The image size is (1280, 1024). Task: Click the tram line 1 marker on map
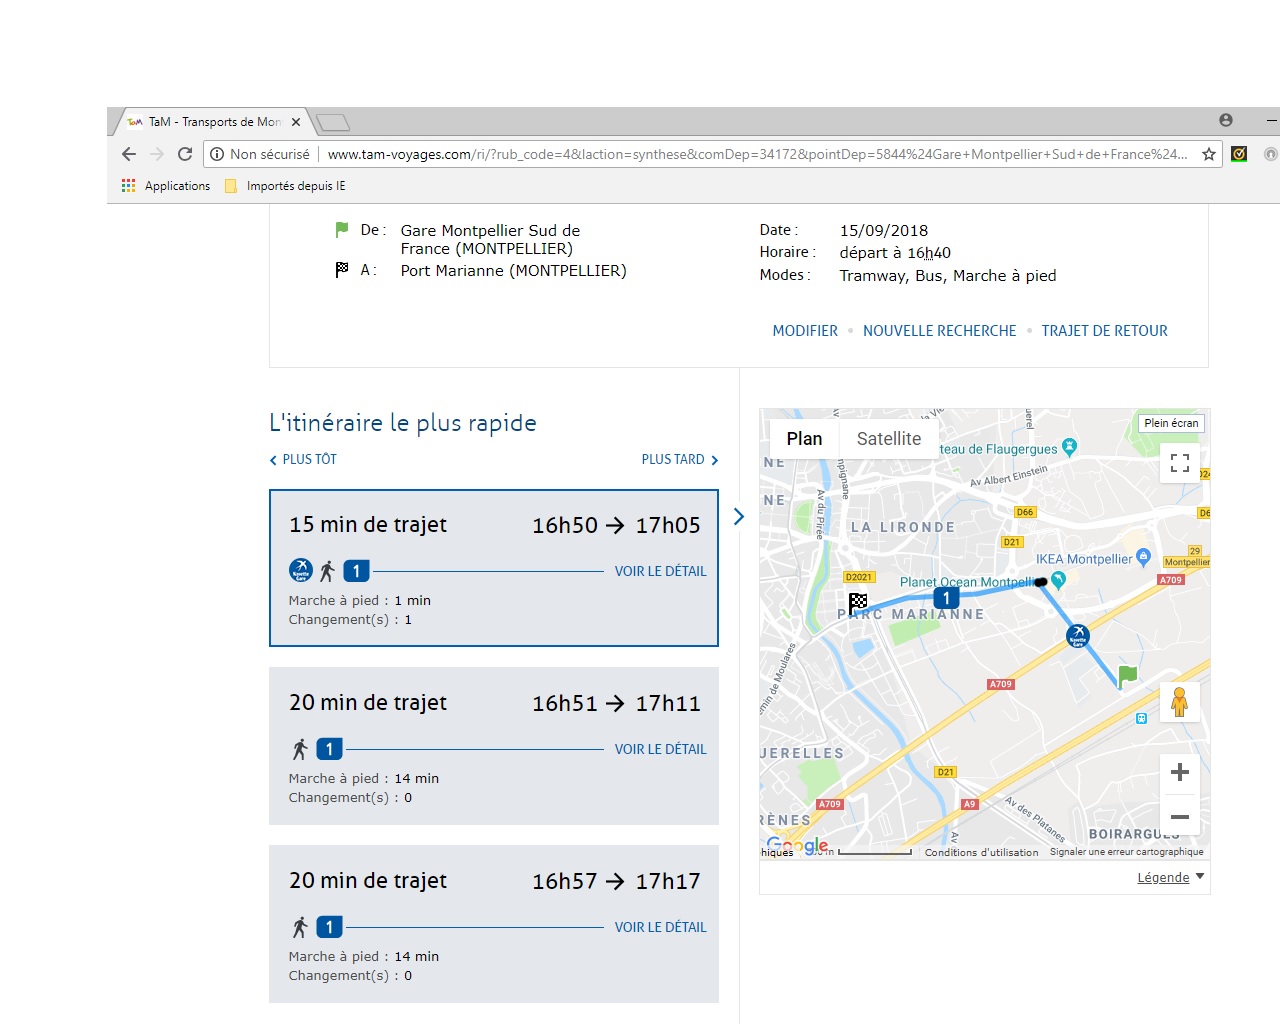pyautogui.click(x=946, y=598)
